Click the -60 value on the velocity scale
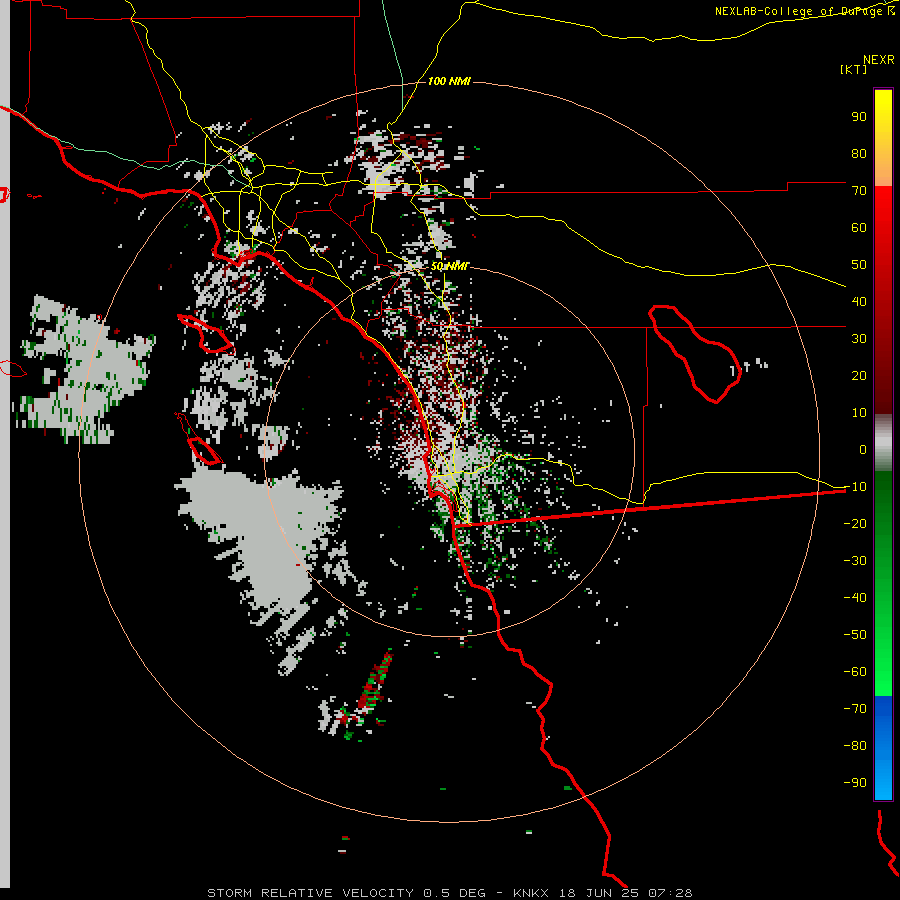900x900 pixels. coord(855,672)
